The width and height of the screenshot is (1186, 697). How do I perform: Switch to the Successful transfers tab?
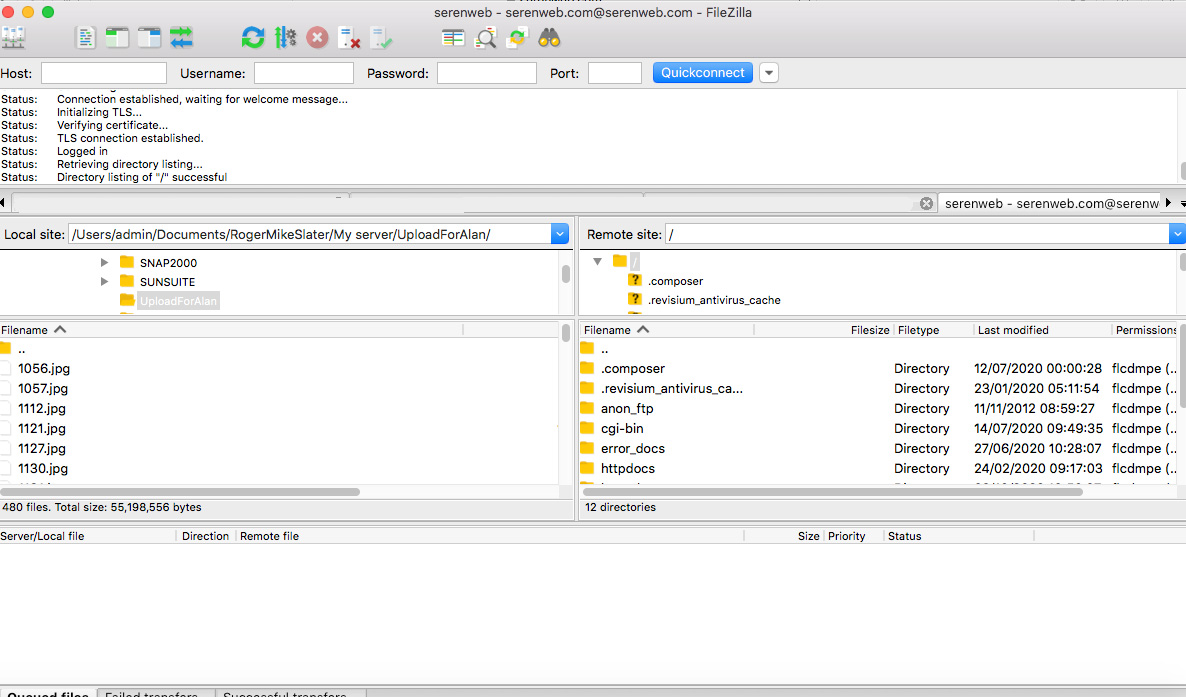[291, 692]
